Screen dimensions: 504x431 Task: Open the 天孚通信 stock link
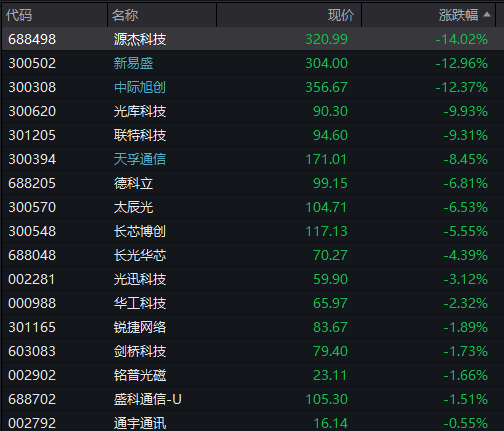point(140,159)
